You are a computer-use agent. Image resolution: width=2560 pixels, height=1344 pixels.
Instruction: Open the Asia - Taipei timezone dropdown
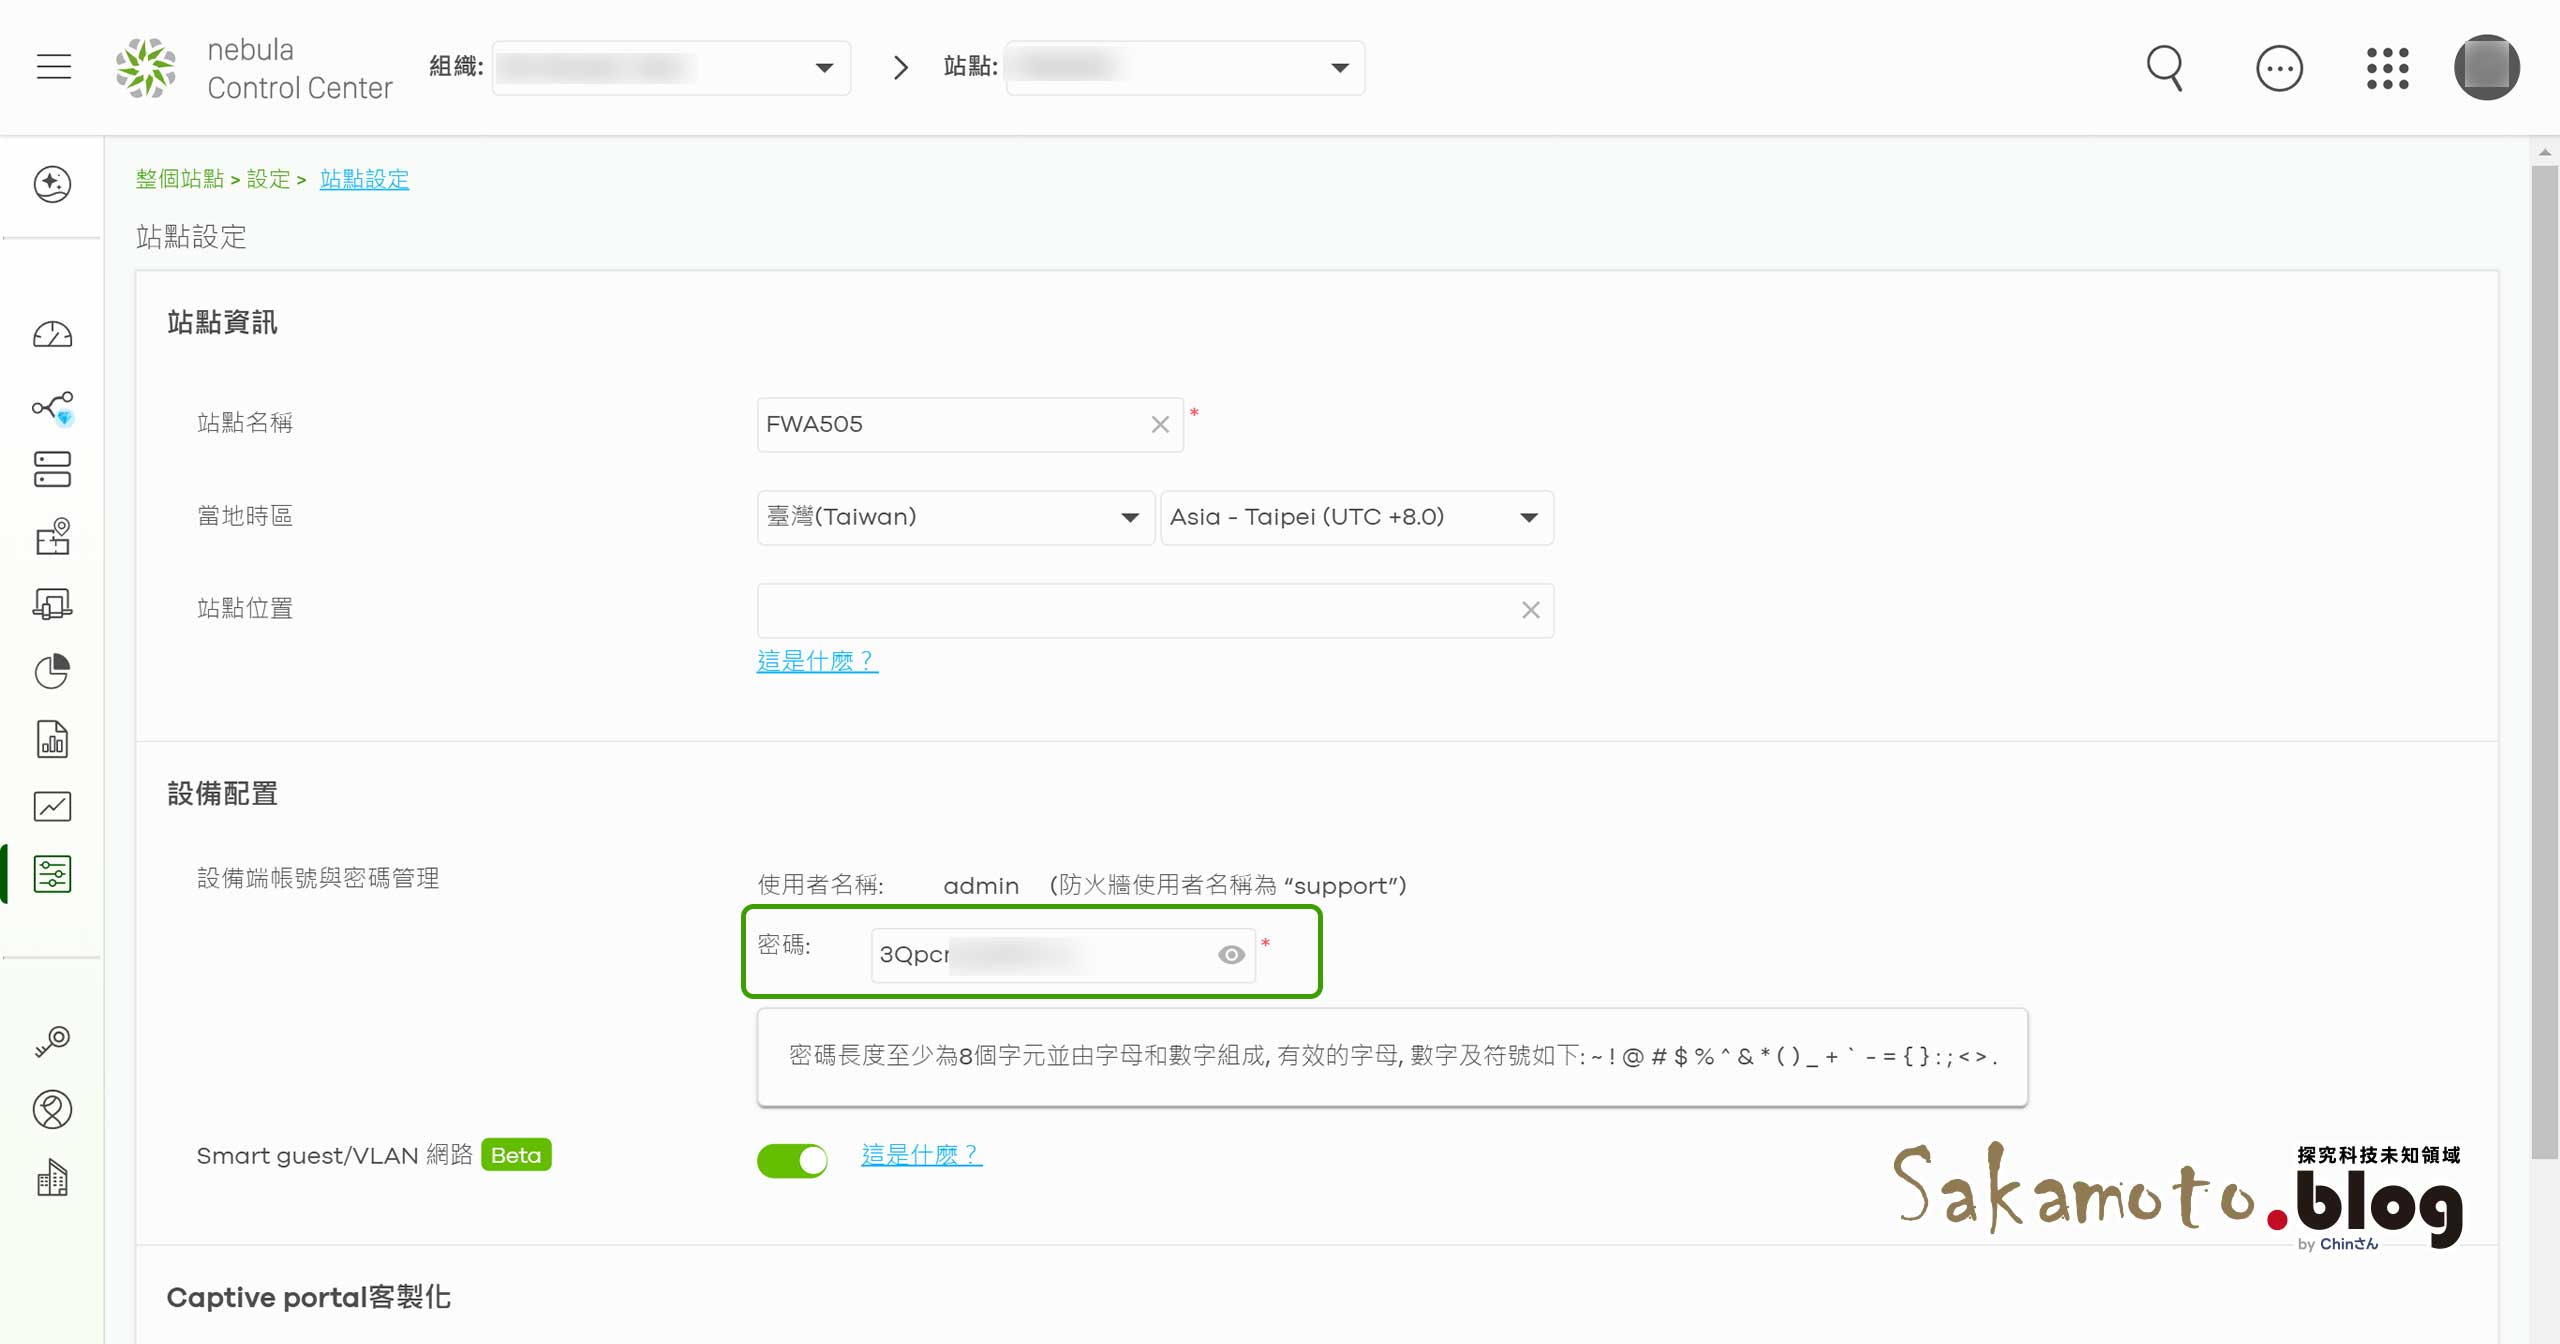click(x=1356, y=517)
